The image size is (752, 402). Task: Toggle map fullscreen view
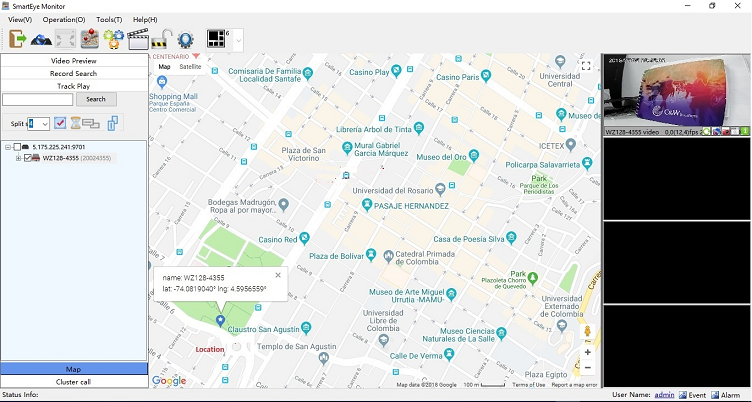tap(586, 66)
